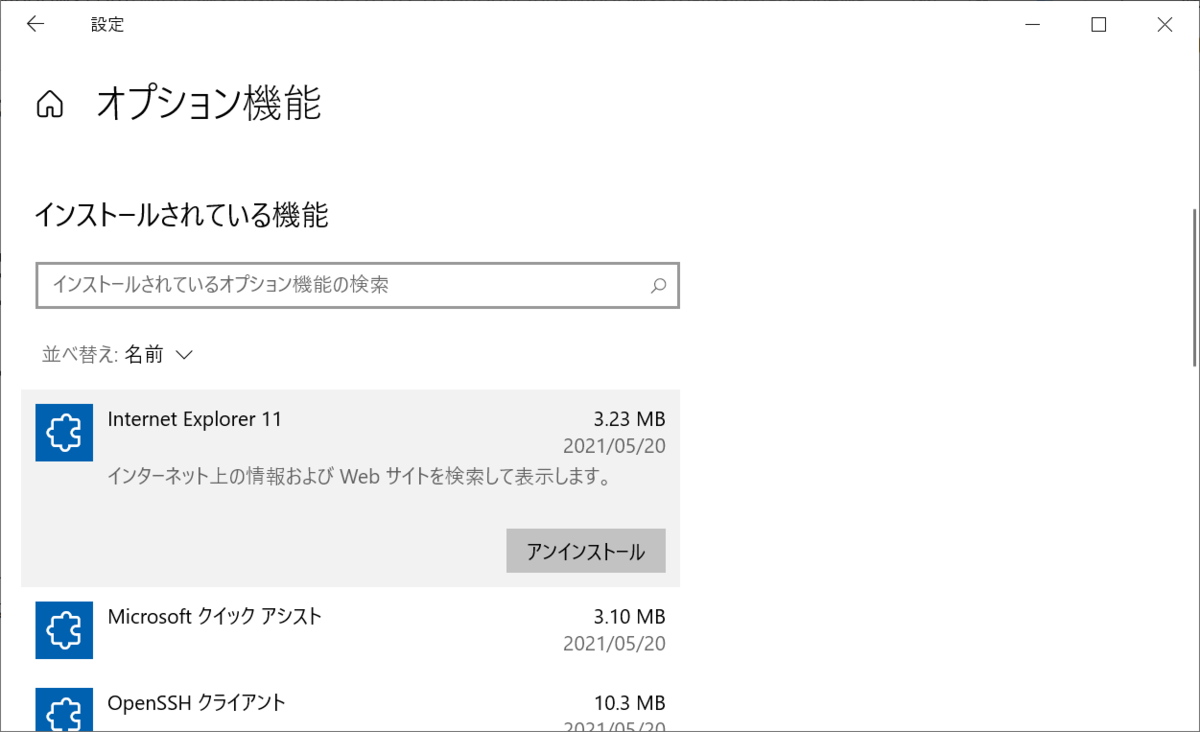Minimize the 設定 window
The width and height of the screenshot is (1200, 732).
click(x=1033, y=25)
